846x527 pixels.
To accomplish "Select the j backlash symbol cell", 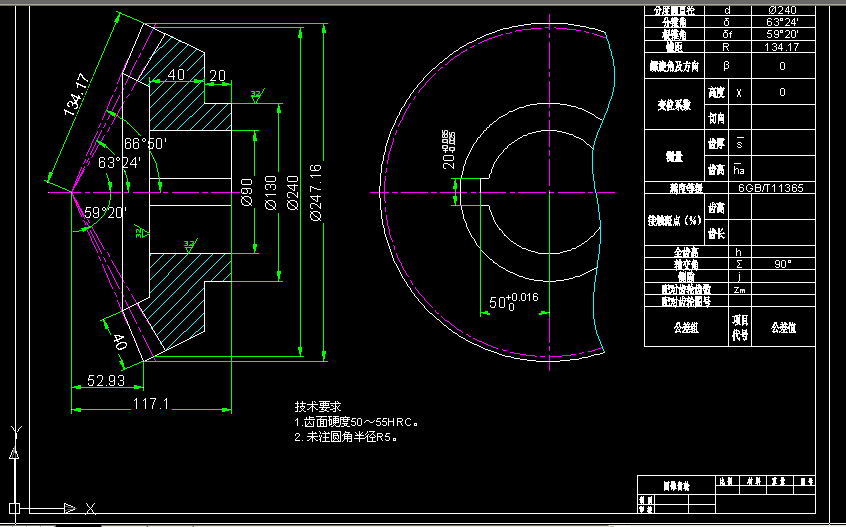I will point(739,277).
